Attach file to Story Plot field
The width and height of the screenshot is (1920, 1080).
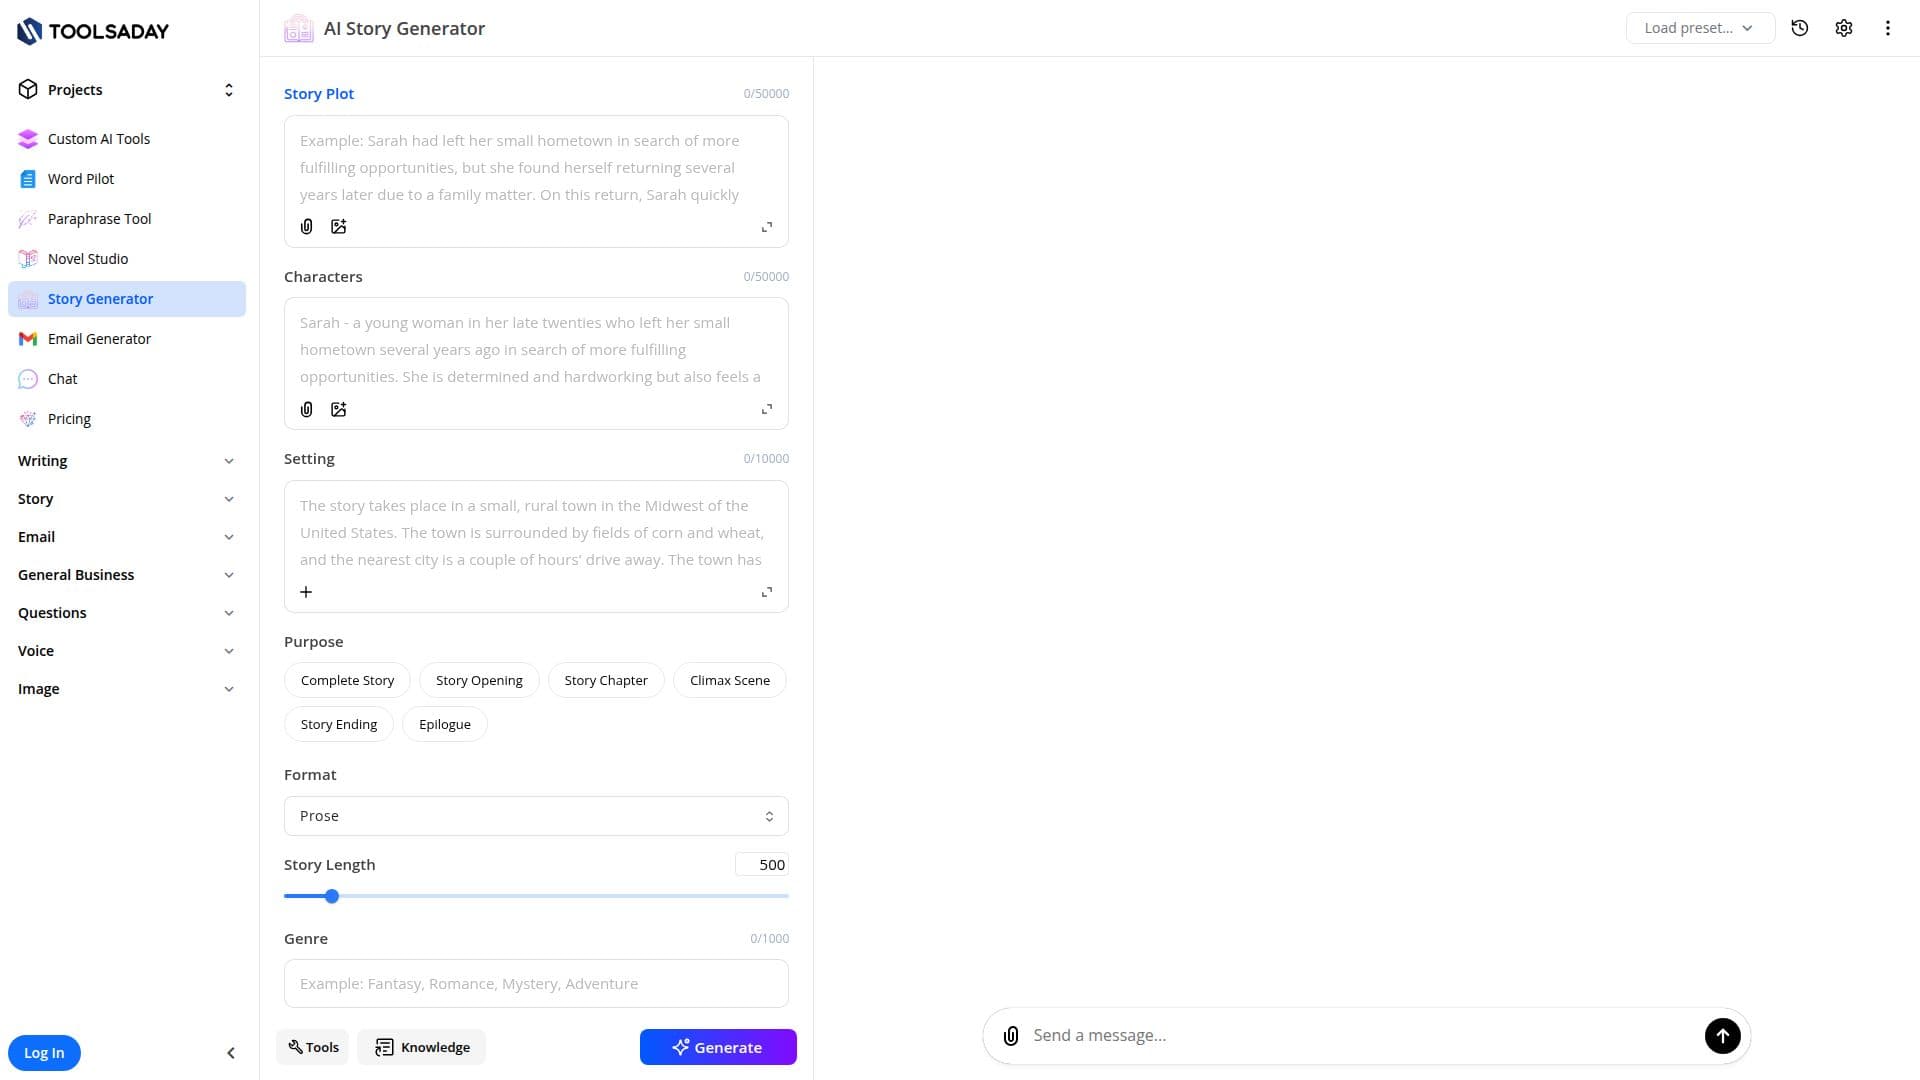click(307, 227)
